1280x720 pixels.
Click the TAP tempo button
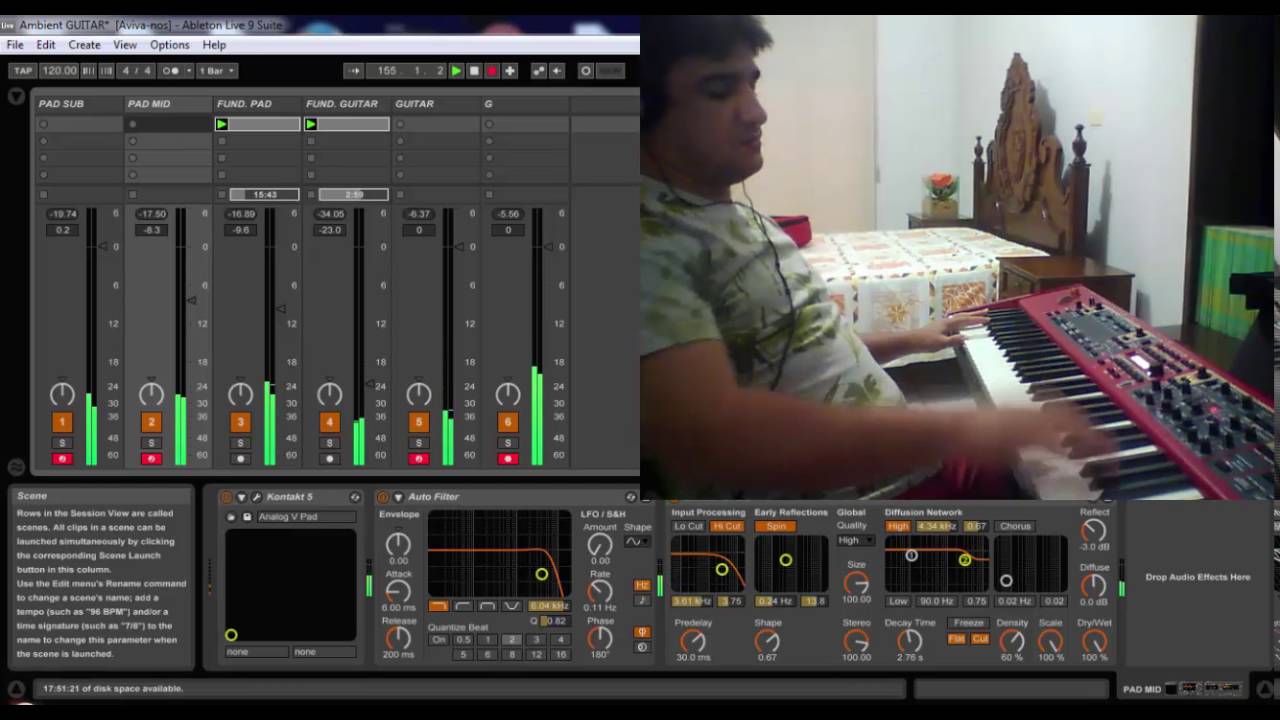tap(22, 71)
